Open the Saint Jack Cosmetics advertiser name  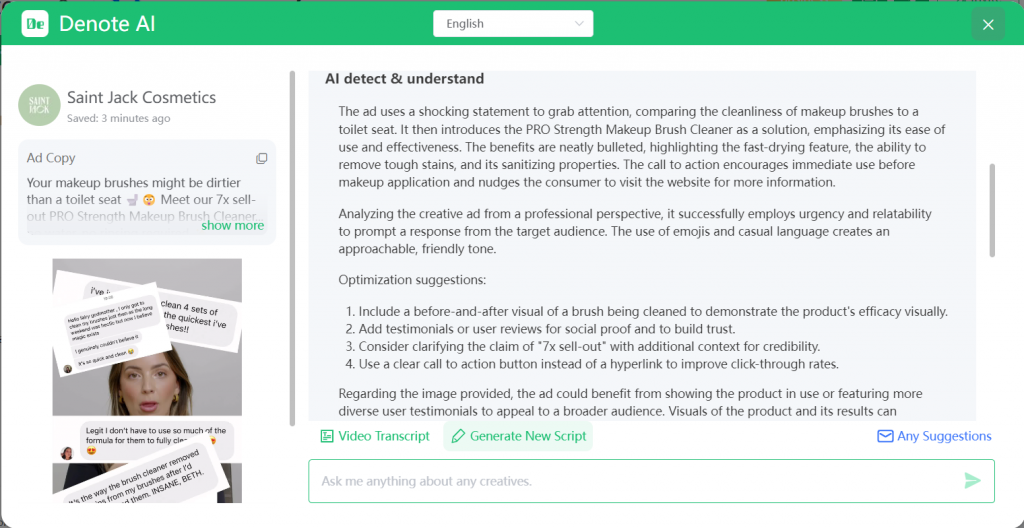click(x=141, y=97)
